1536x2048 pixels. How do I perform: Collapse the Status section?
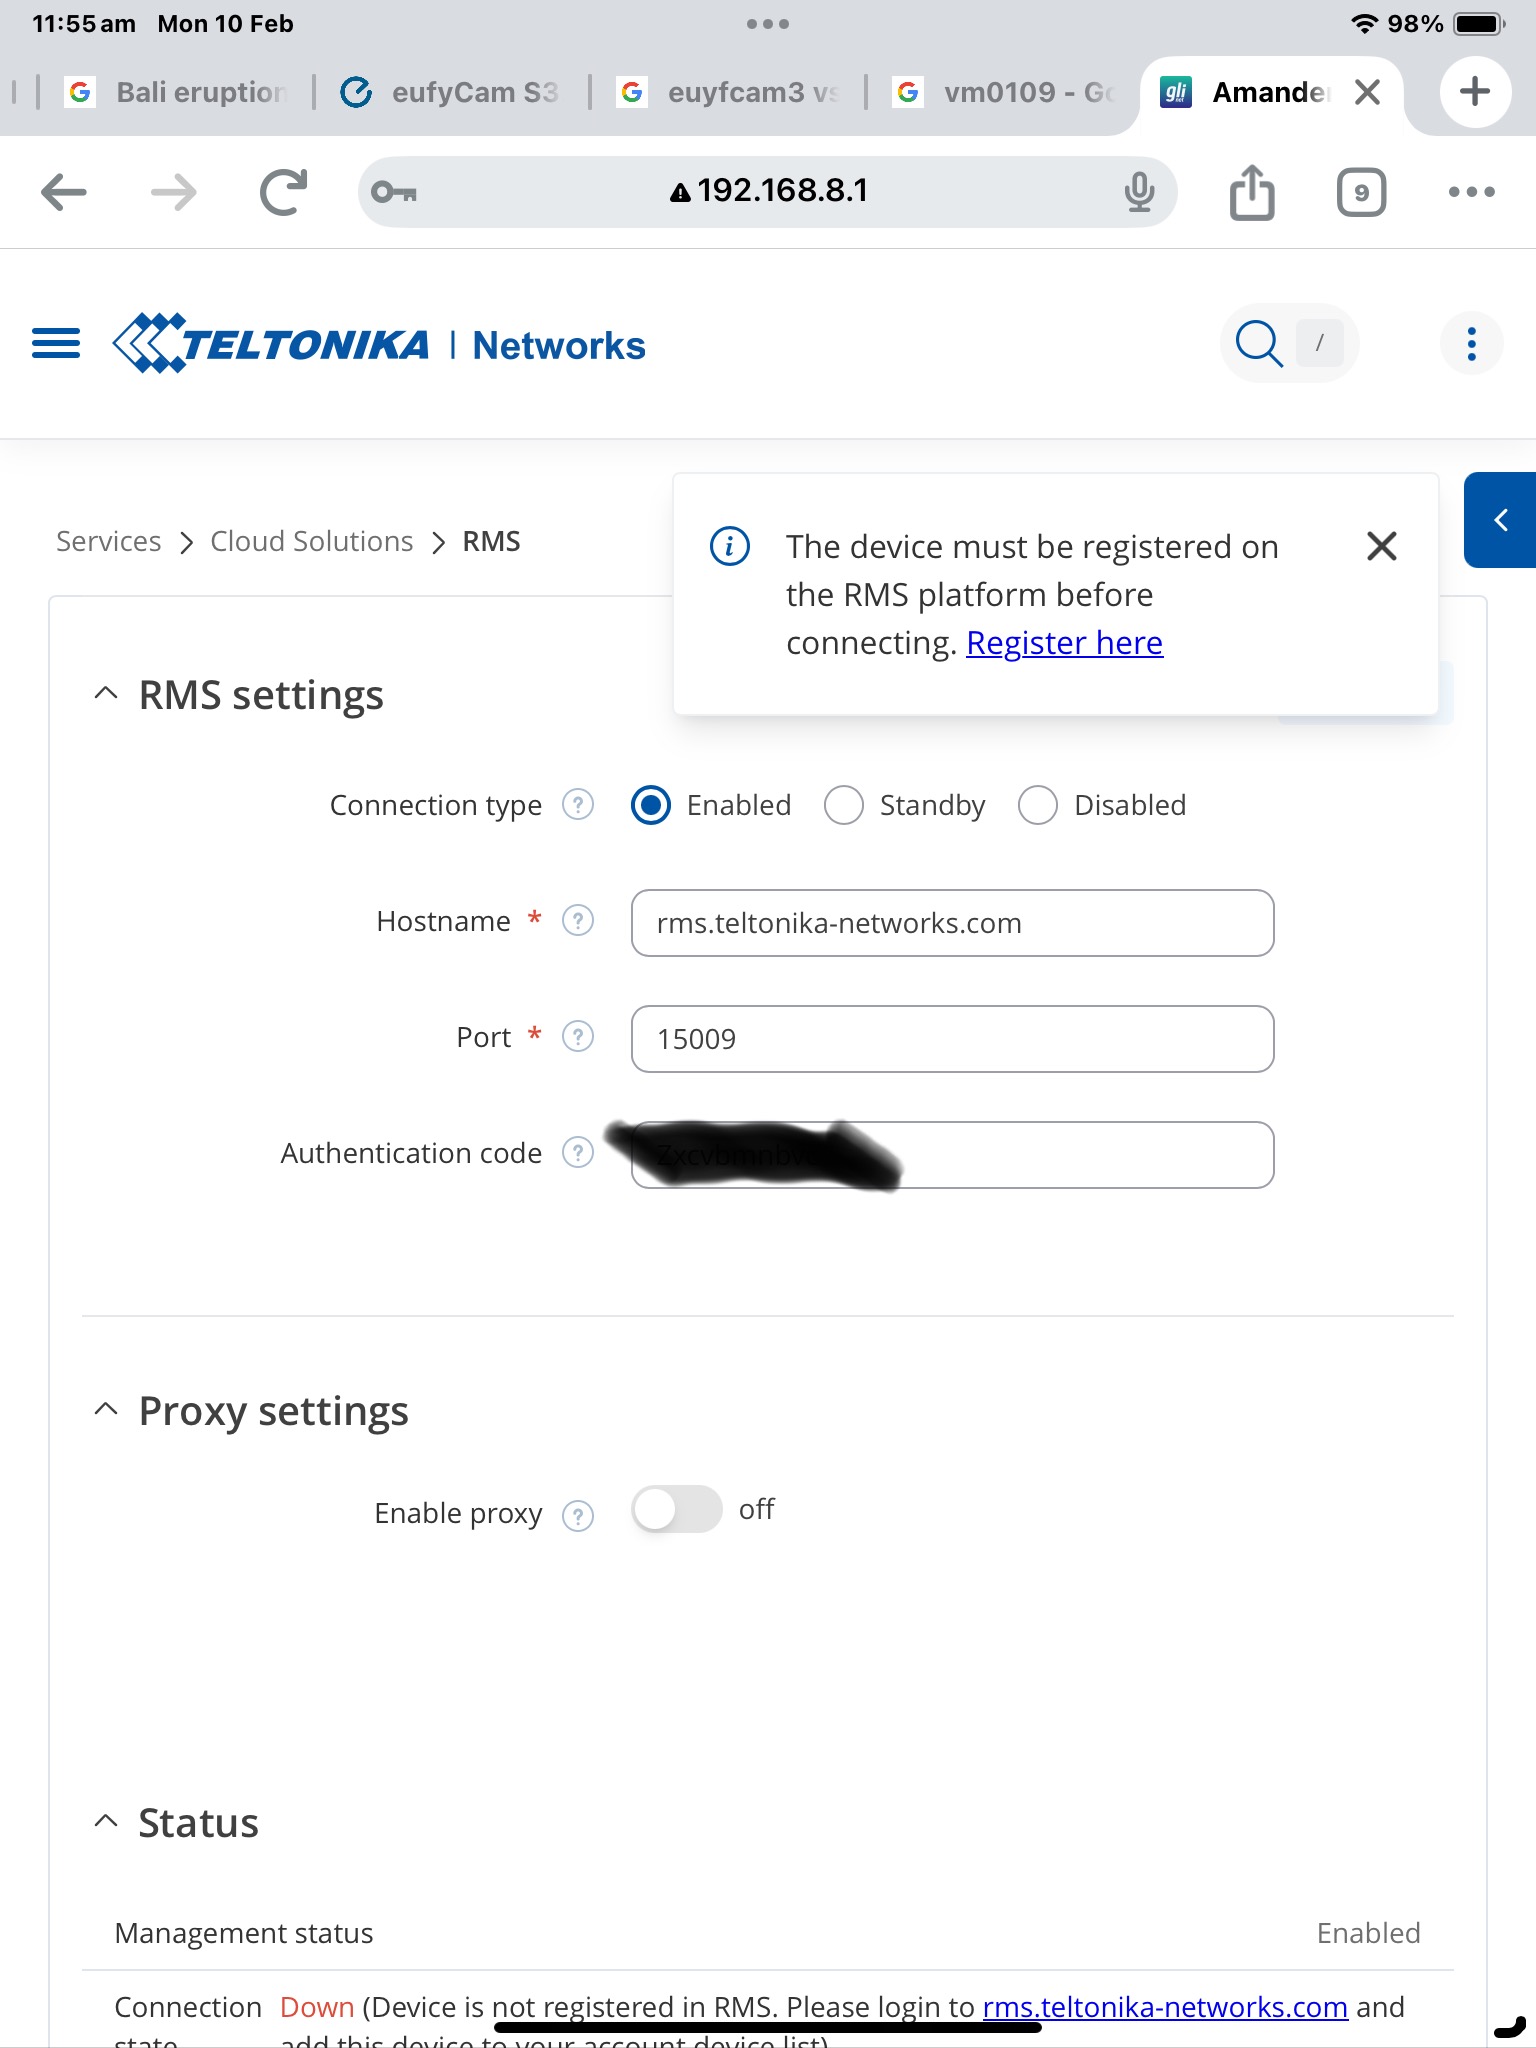[105, 1822]
